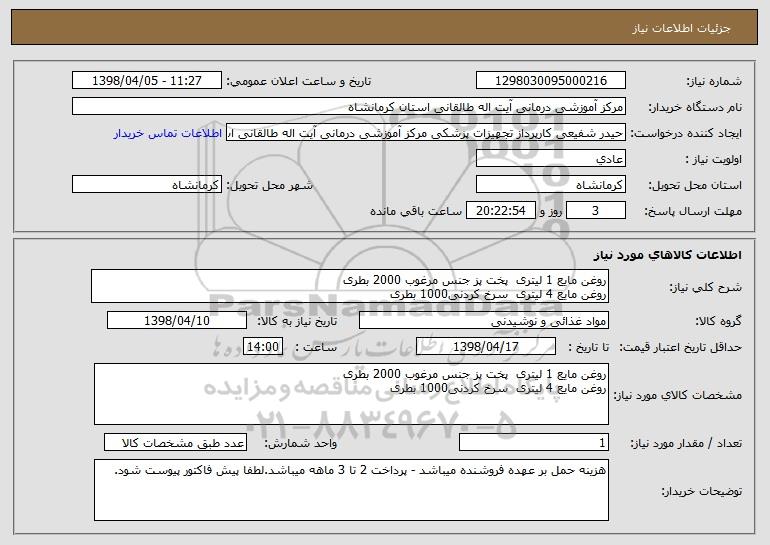The width and height of the screenshot is (770, 545).
Task: Click the نام دستگاه خریدار field
Action: 349,106
